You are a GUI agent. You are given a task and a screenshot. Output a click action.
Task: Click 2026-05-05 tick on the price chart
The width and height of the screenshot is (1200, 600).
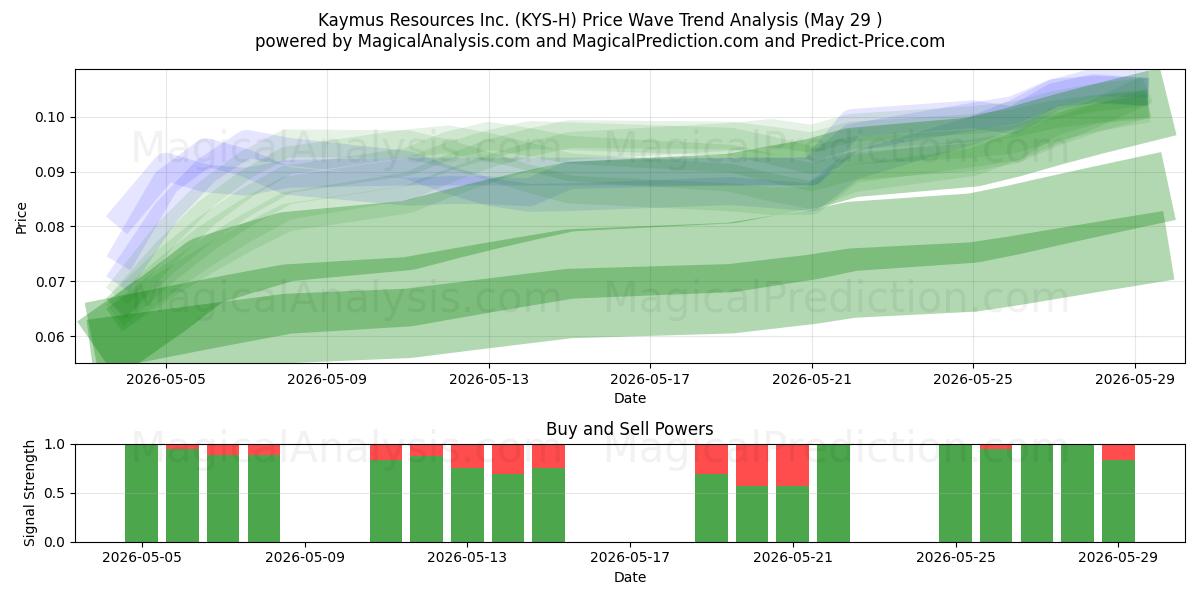pos(164,379)
